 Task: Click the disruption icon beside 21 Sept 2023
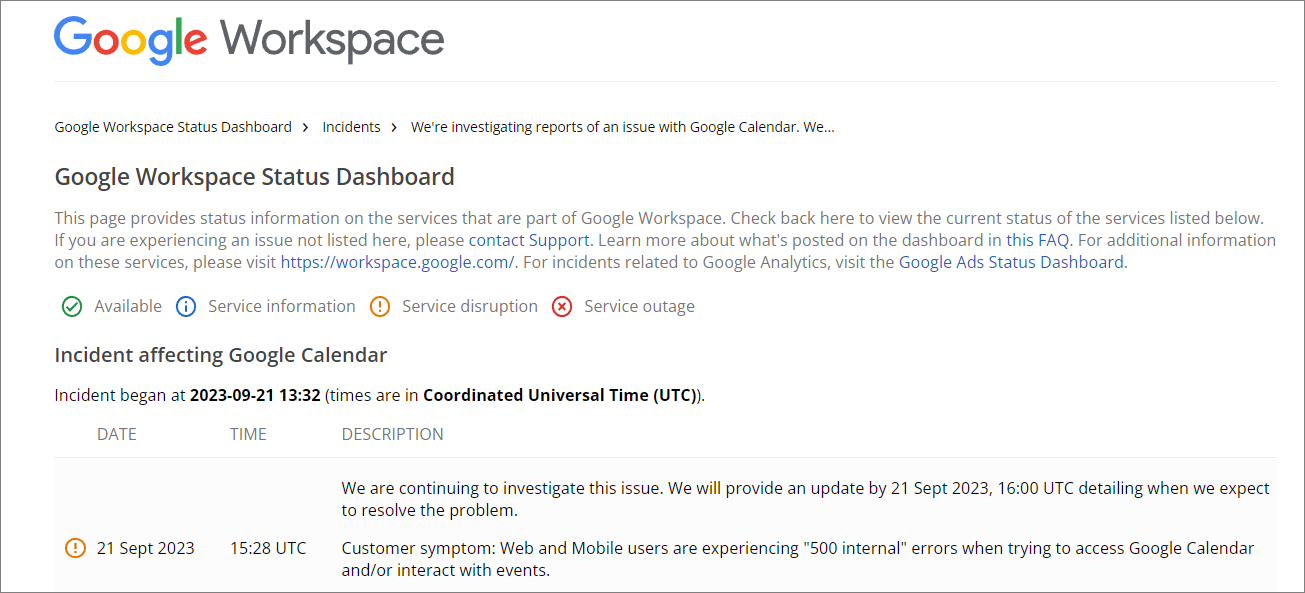75,548
